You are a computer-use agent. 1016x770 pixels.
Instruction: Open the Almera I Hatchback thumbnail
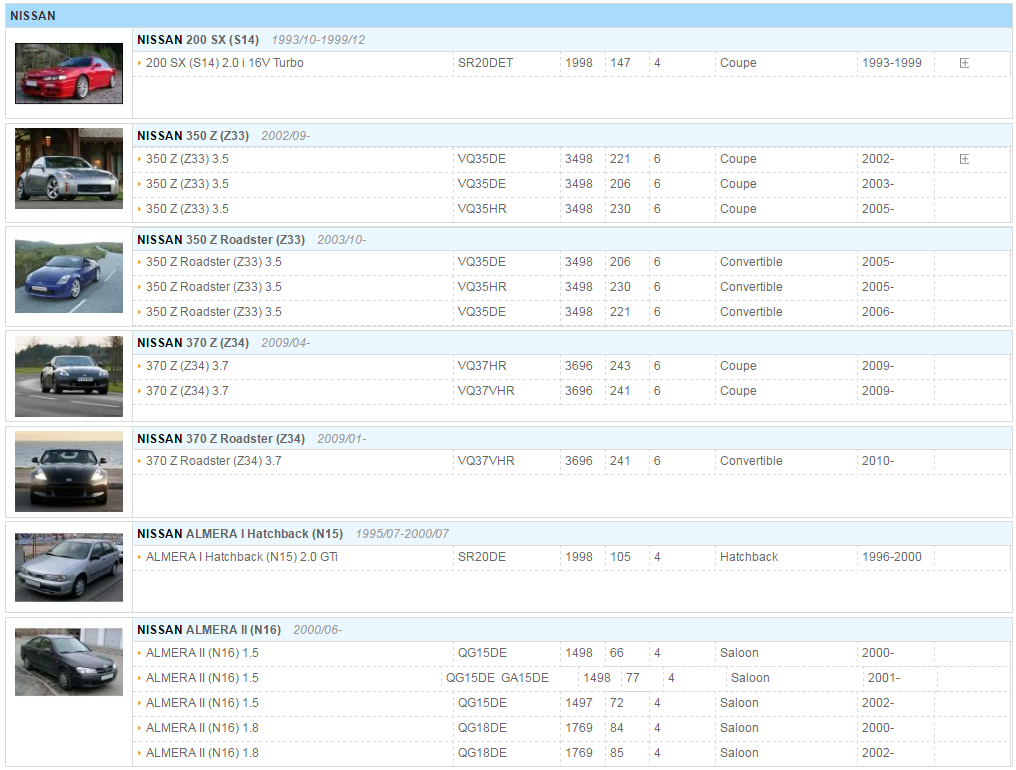pos(69,568)
